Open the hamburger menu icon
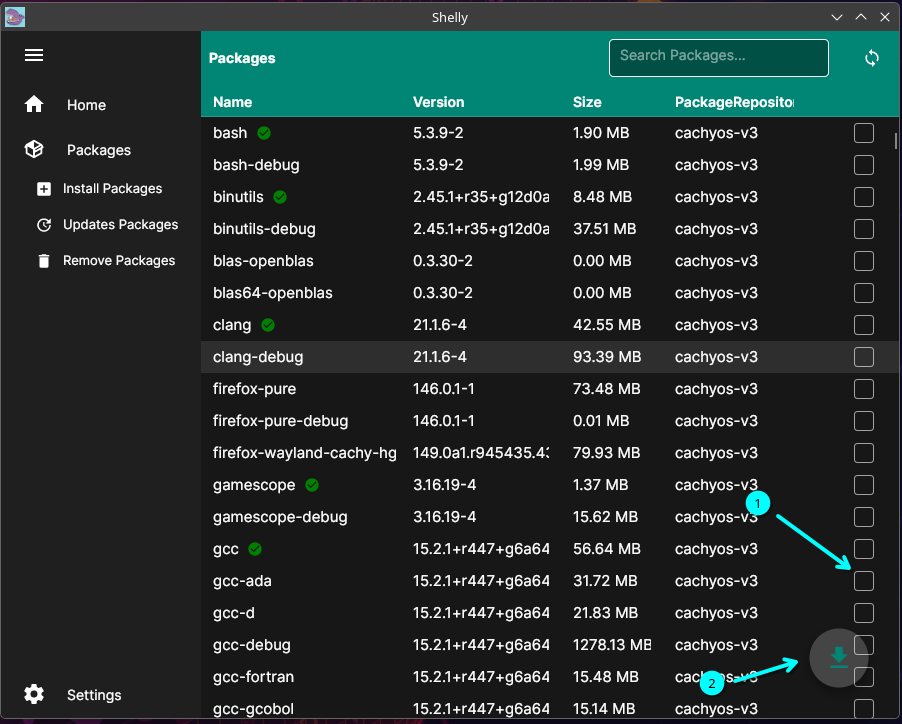The image size is (902, 724). click(34, 56)
